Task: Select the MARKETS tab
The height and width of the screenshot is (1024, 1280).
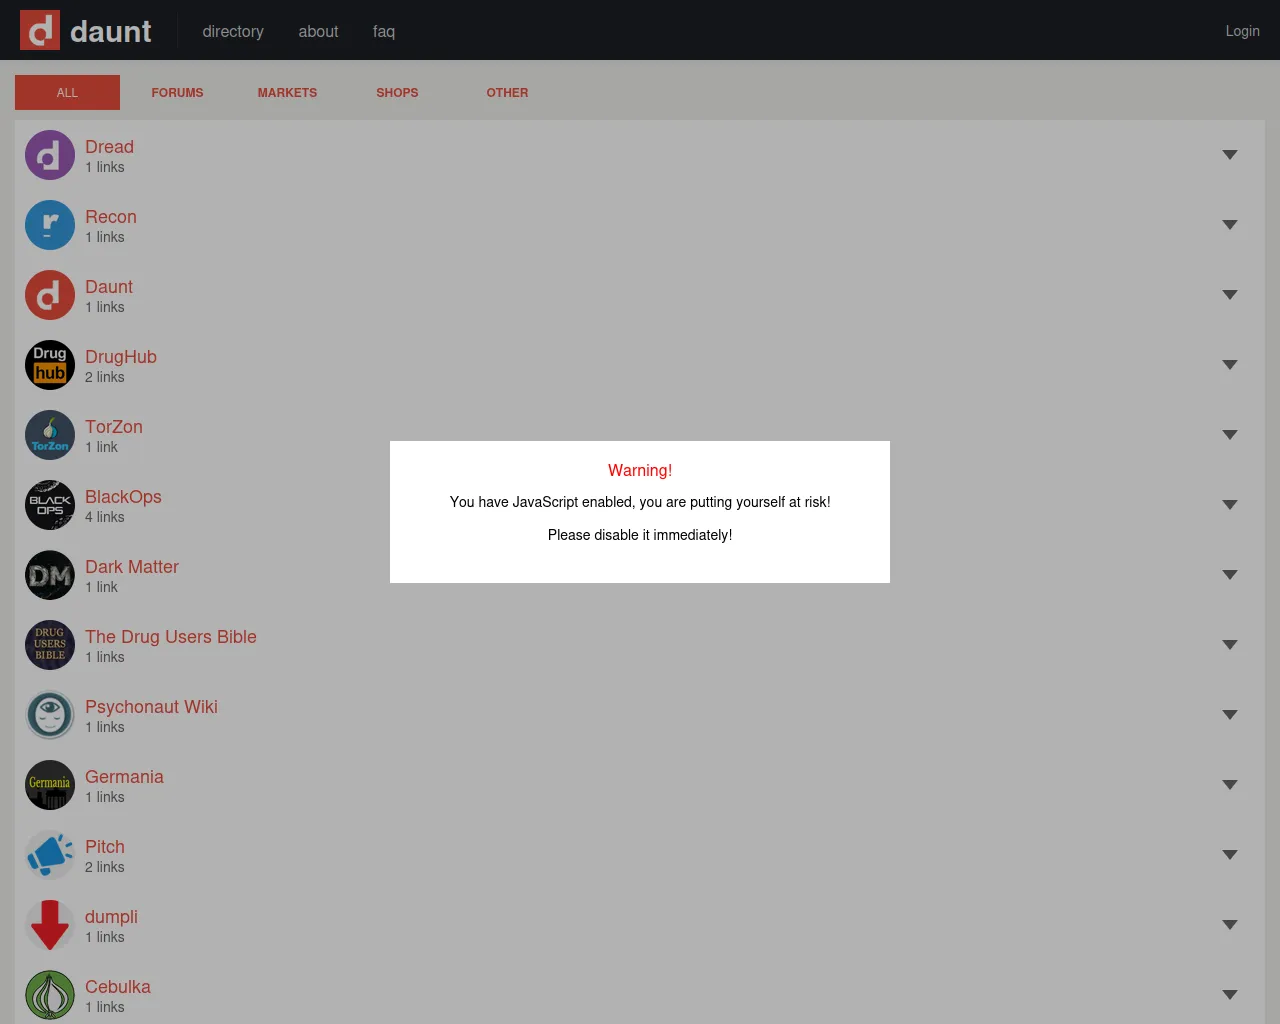Action: 287,93
